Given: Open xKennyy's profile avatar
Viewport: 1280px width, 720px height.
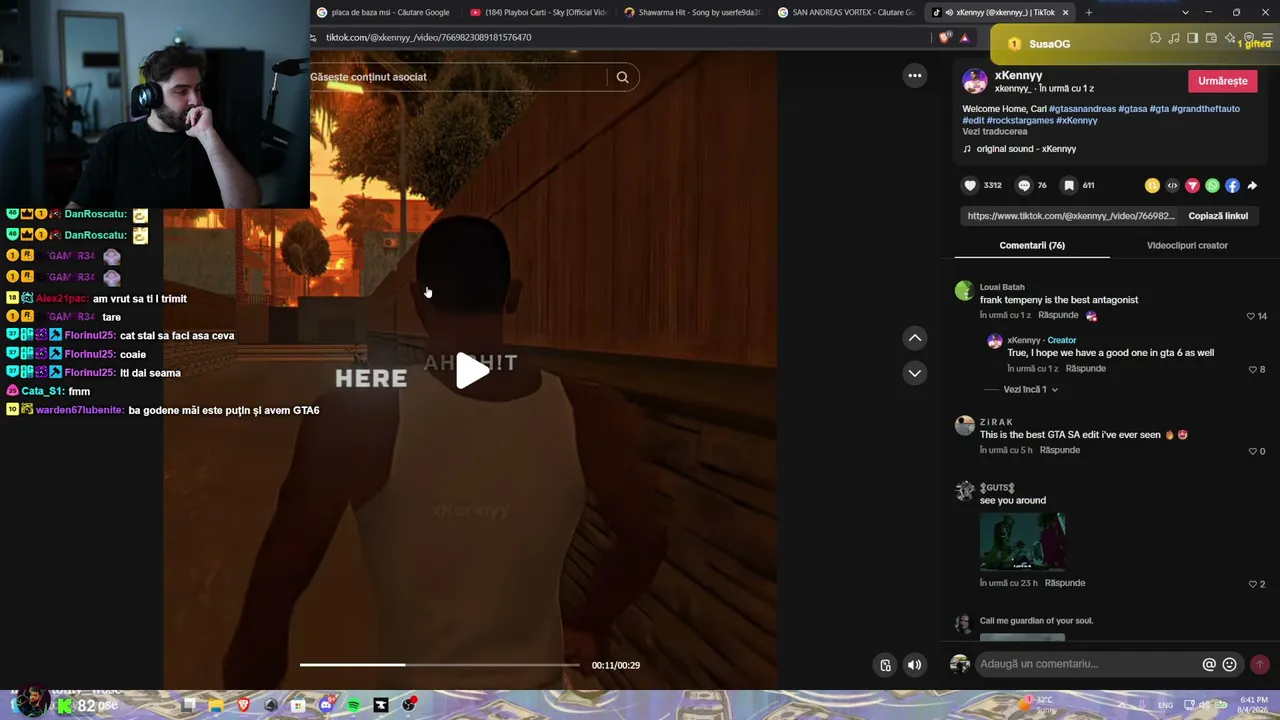Looking at the screenshot, I should (x=975, y=82).
